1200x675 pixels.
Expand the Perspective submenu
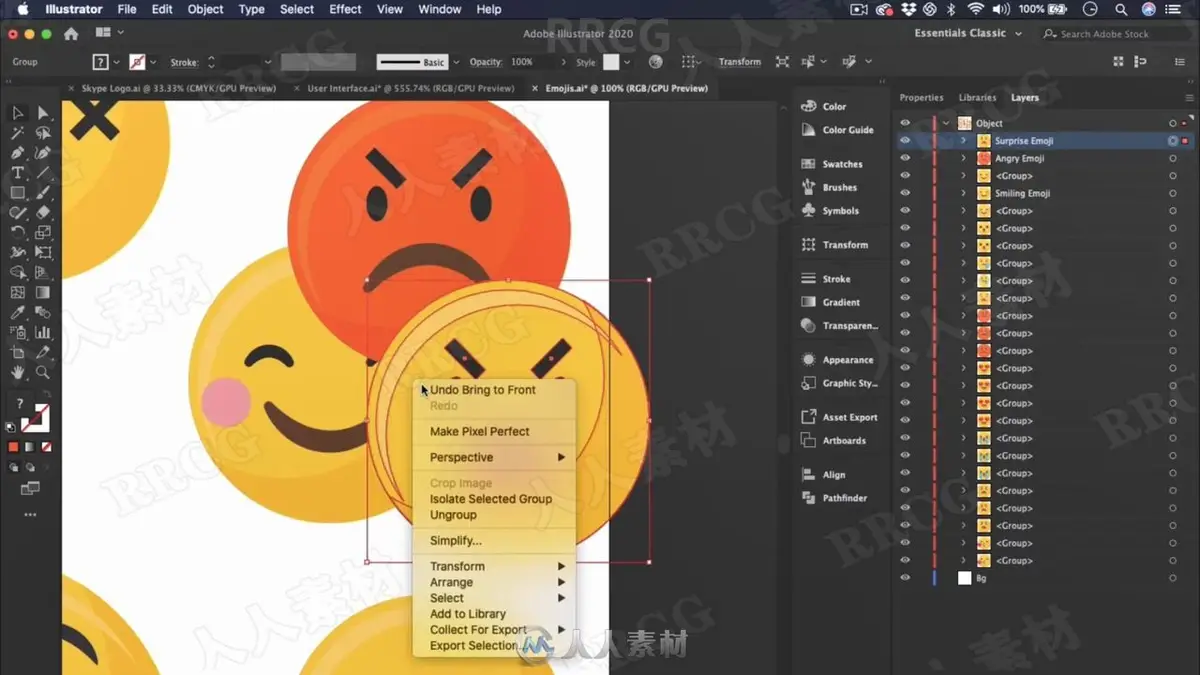point(495,457)
